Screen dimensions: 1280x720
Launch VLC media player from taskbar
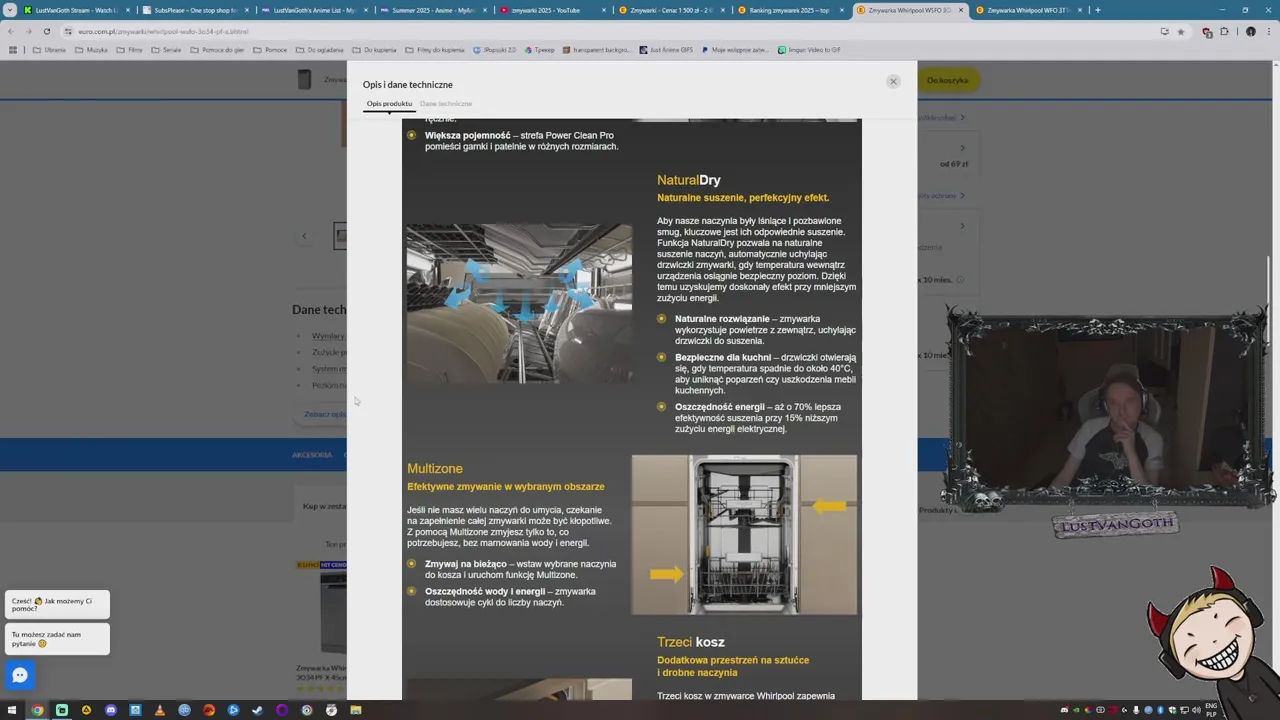tap(160, 710)
